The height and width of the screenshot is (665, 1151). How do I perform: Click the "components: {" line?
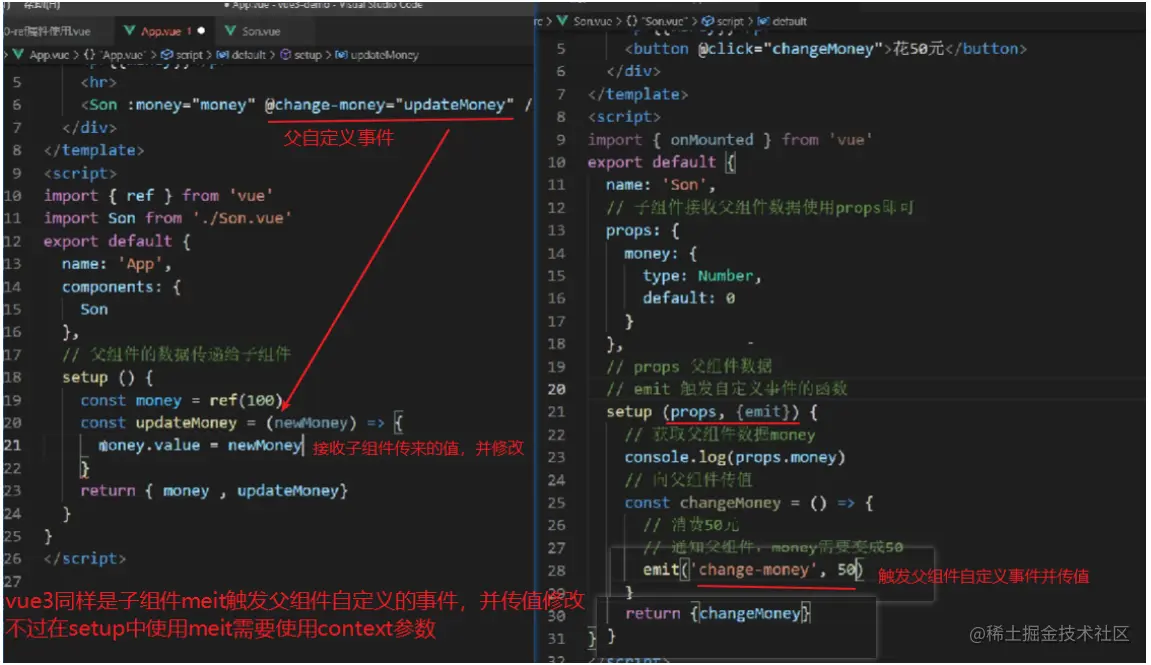[121, 286]
